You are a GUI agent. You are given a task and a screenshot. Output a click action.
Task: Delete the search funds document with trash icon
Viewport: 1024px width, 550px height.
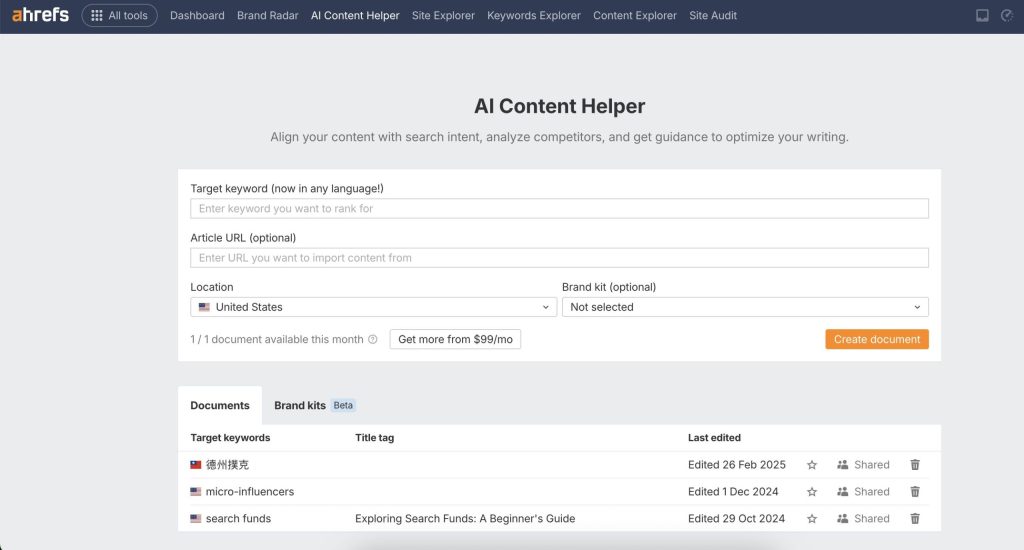click(915, 519)
